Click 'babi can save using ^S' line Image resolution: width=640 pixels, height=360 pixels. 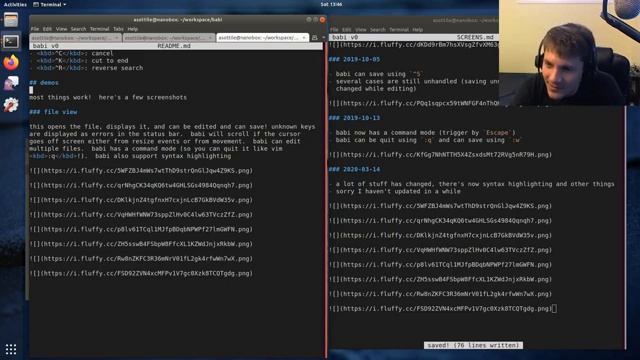tap(376, 74)
